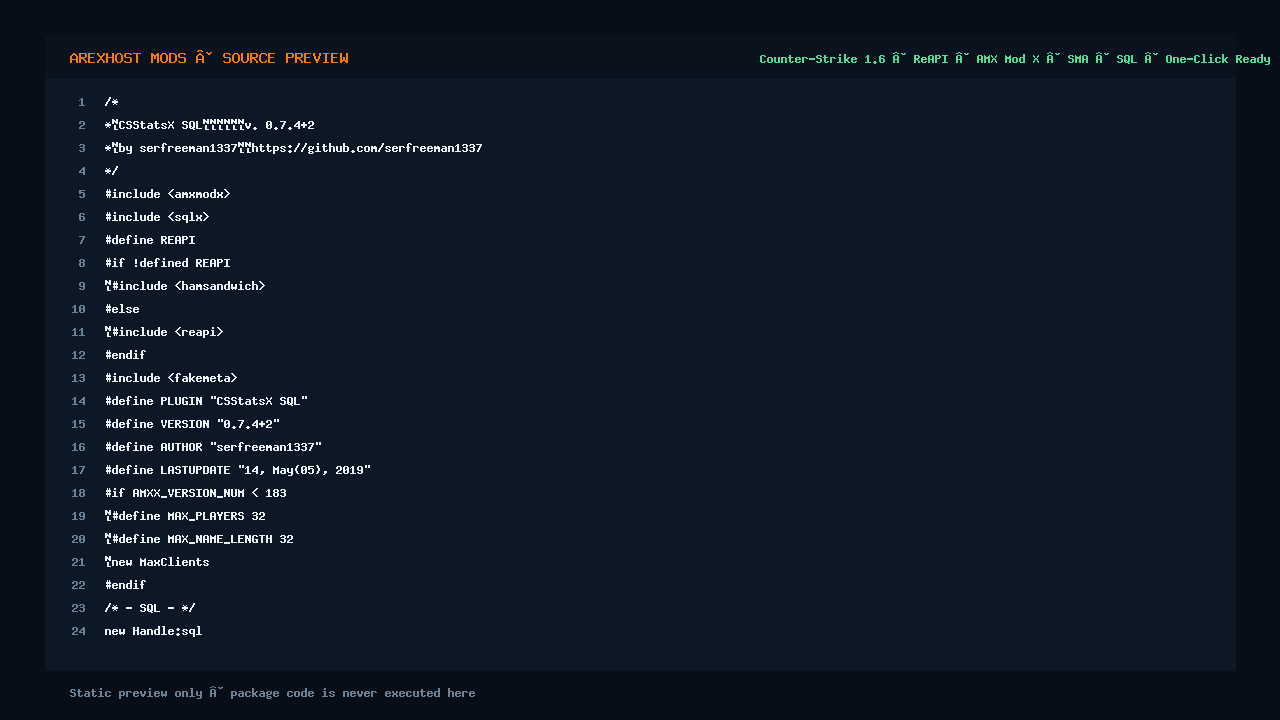
Task: Click the '#define LASTUPDATE' line
Action: pyautogui.click(x=238, y=470)
